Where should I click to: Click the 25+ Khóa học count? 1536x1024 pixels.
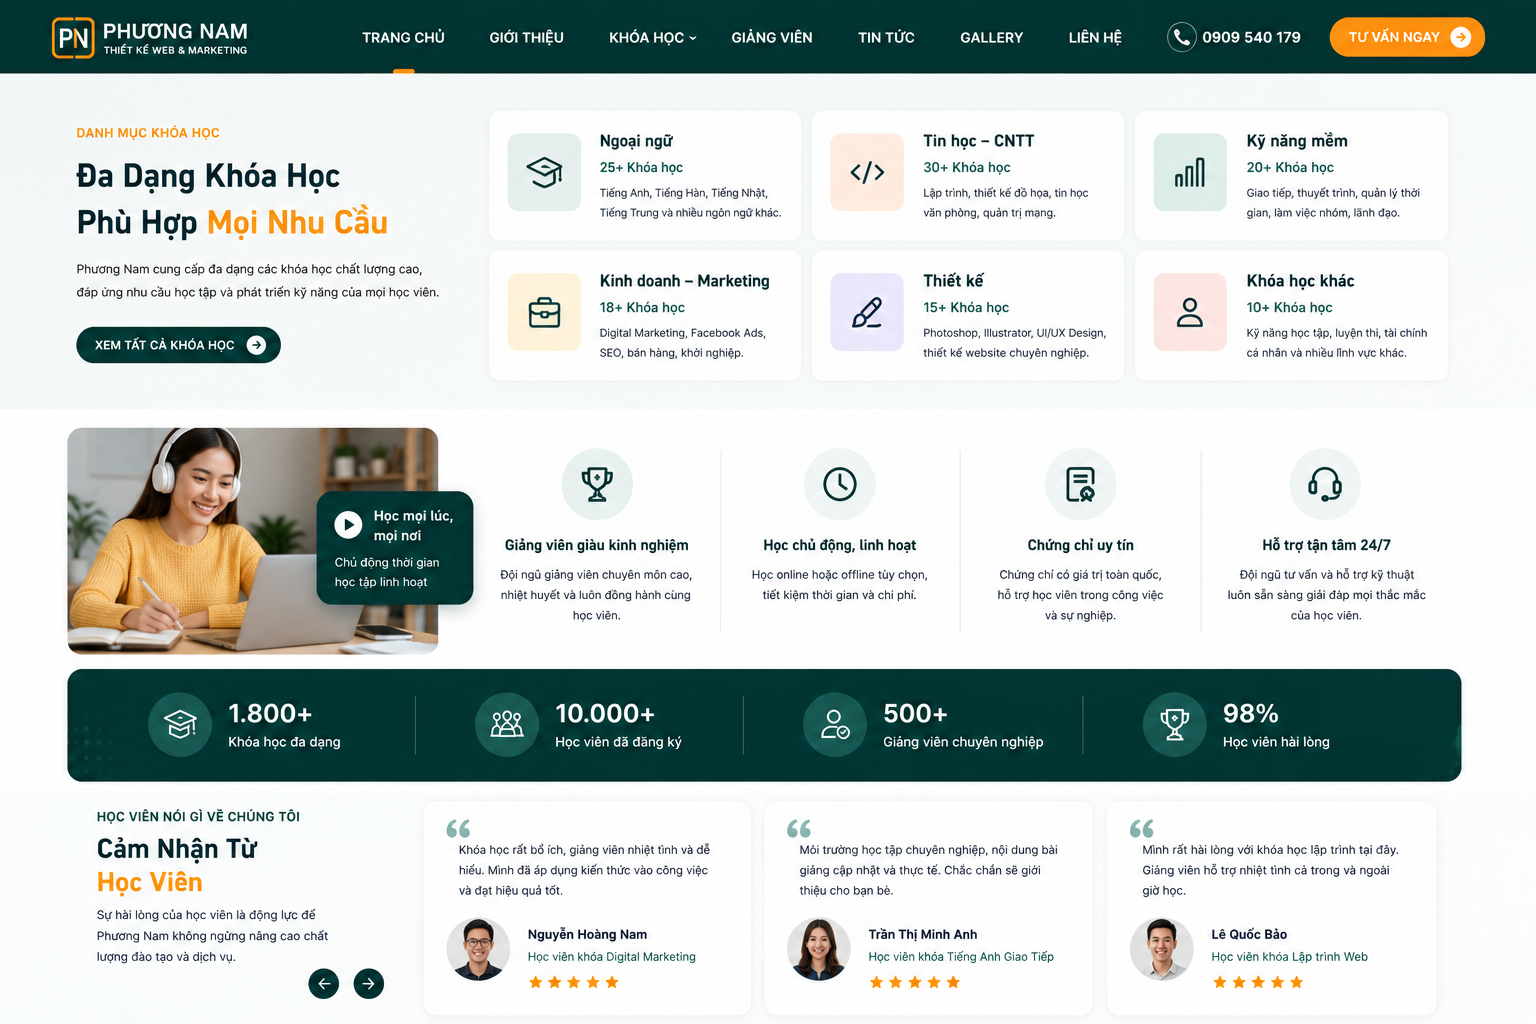pos(641,168)
